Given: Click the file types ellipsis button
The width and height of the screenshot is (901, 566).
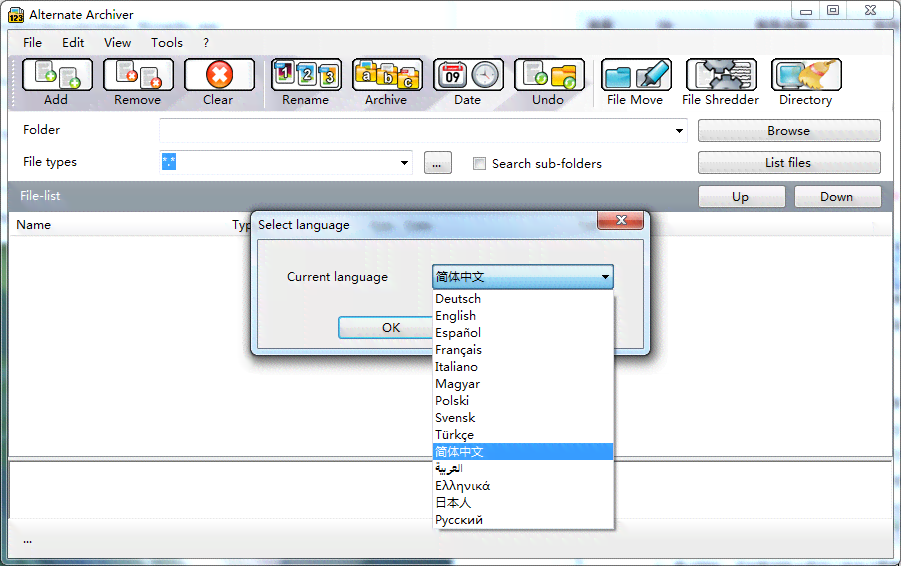Looking at the screenshot, I should (437, 163).
